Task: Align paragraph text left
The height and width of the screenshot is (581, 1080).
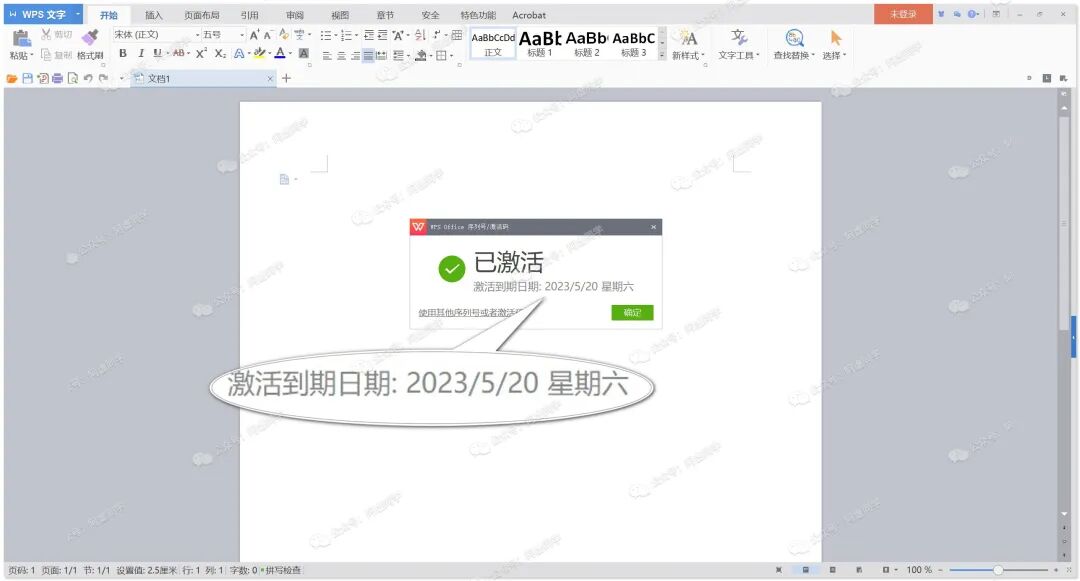Action: [327, 56]
